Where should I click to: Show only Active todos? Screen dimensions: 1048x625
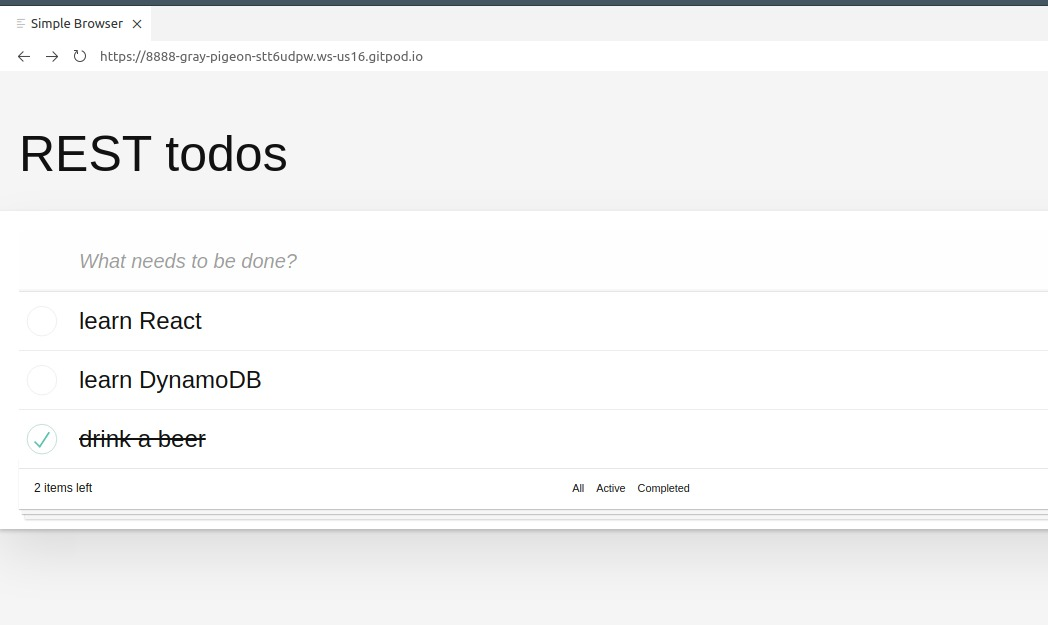pos(611,488)
